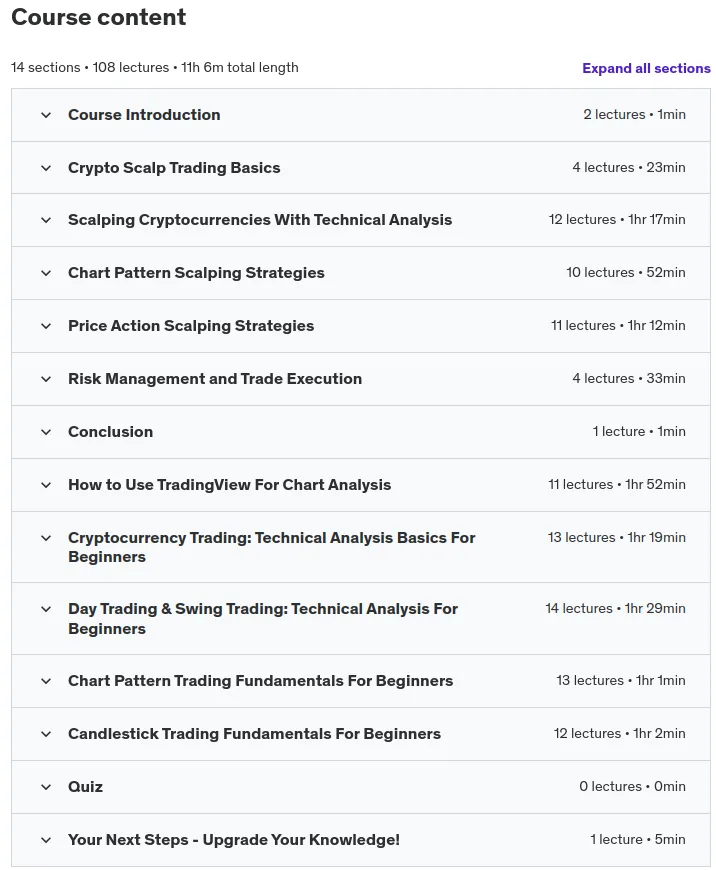Open the Quiz section row

(x=361, y=787)
